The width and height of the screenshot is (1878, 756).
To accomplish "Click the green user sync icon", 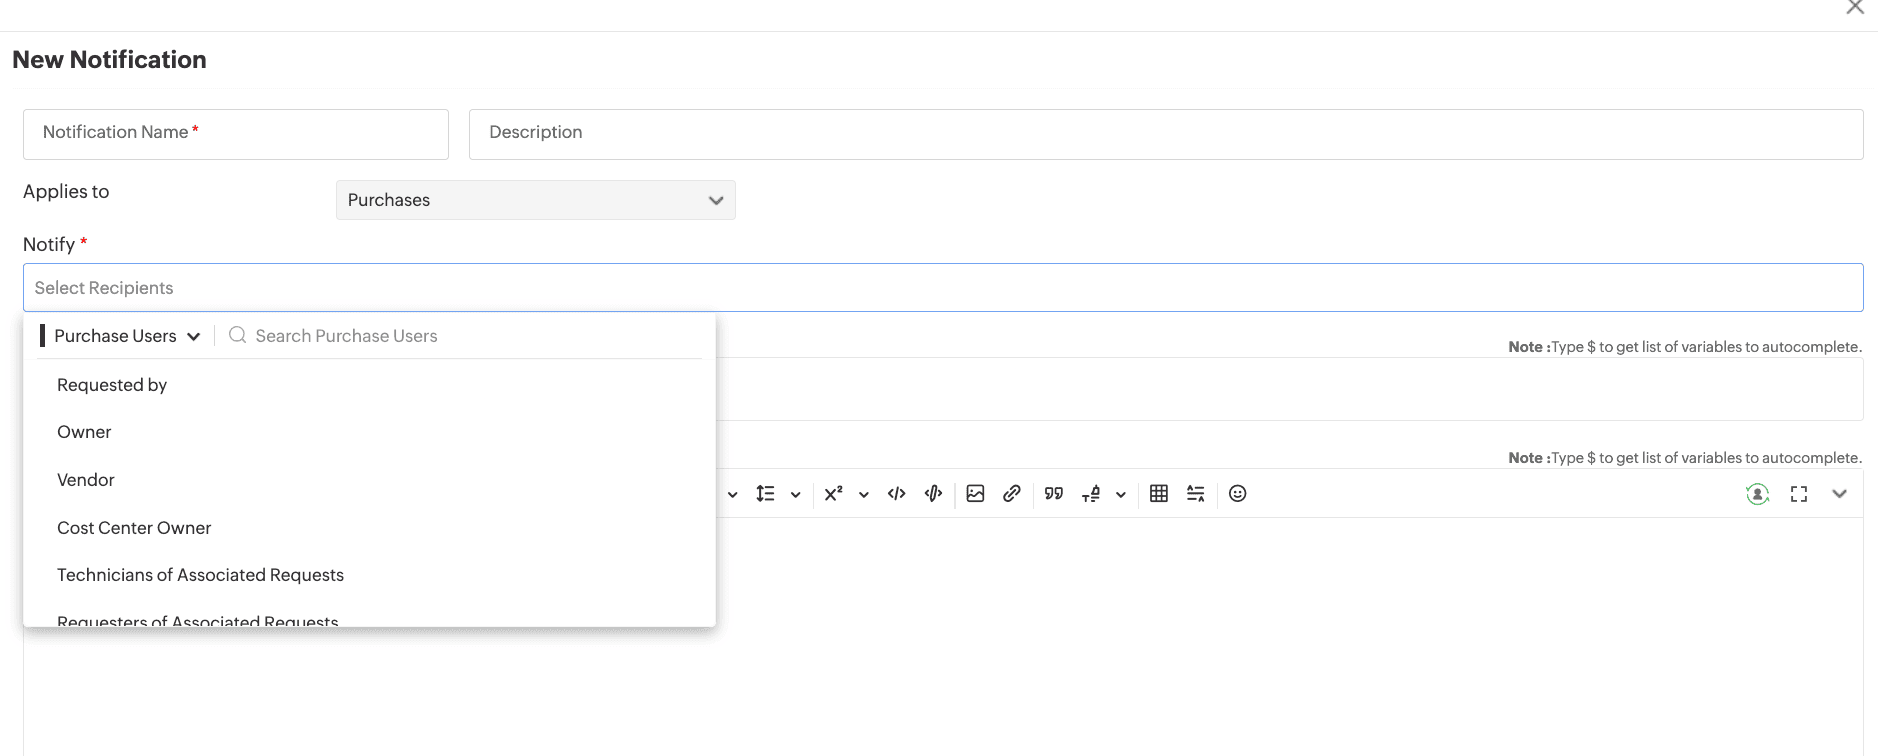I will (1757, 494).
